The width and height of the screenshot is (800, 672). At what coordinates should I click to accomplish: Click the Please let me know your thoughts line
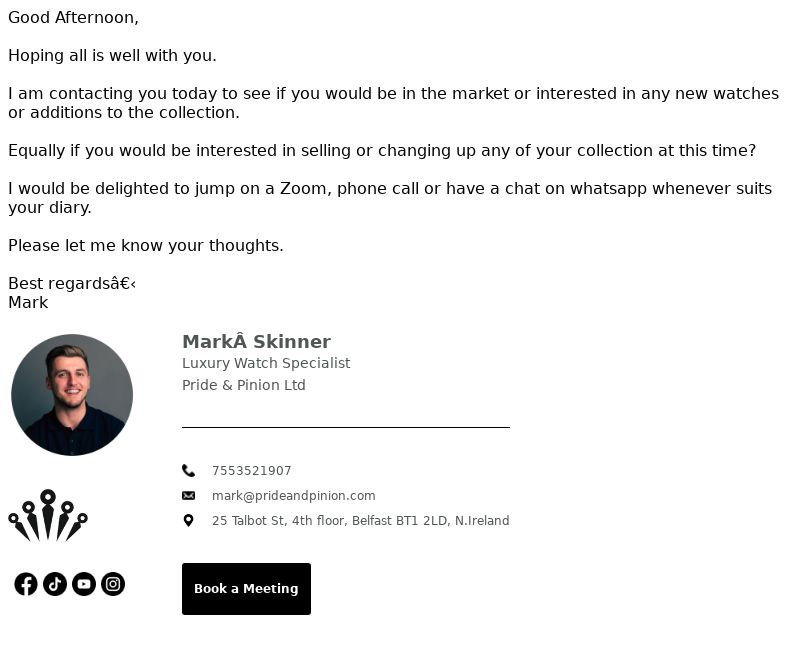[145, 245]
